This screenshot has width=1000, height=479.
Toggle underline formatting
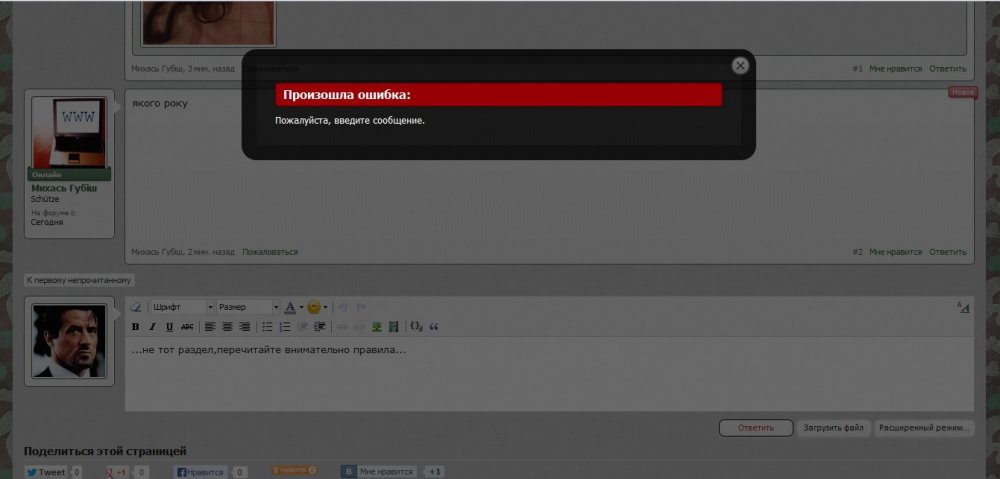tap(170, 327)
